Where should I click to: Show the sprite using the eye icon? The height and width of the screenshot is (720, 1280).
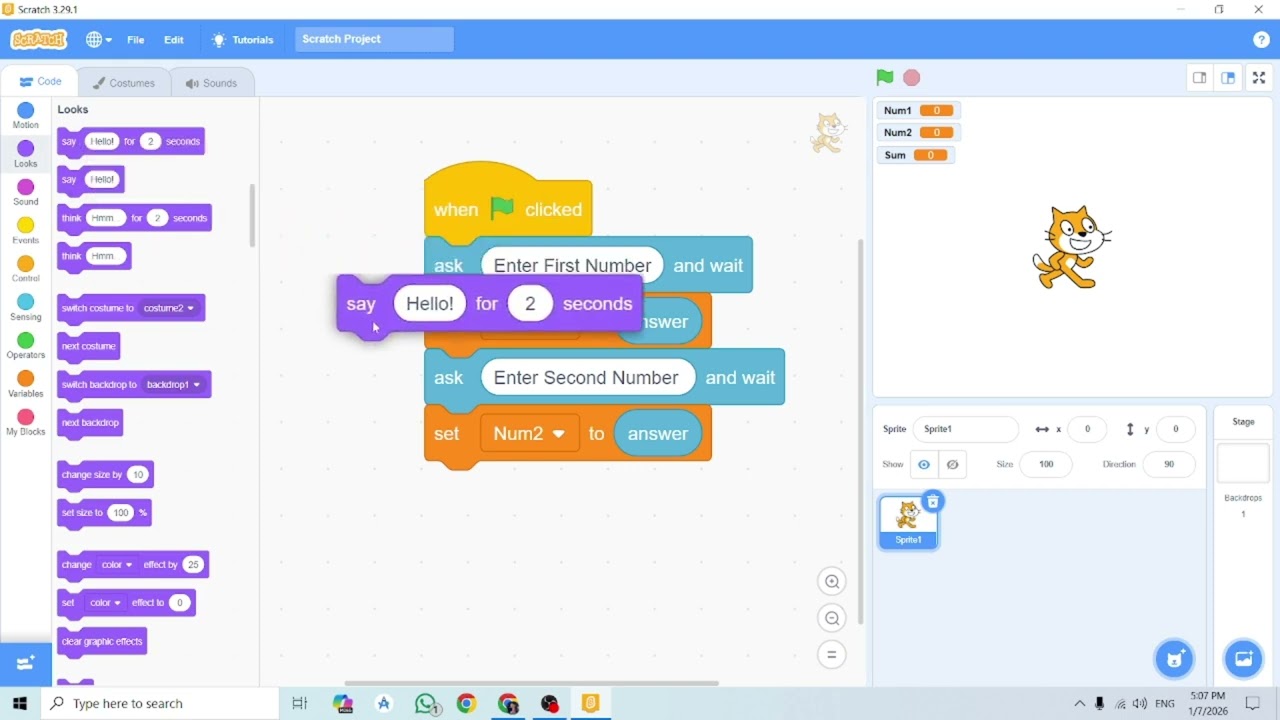pyautogui.click(x=924, y=464)
